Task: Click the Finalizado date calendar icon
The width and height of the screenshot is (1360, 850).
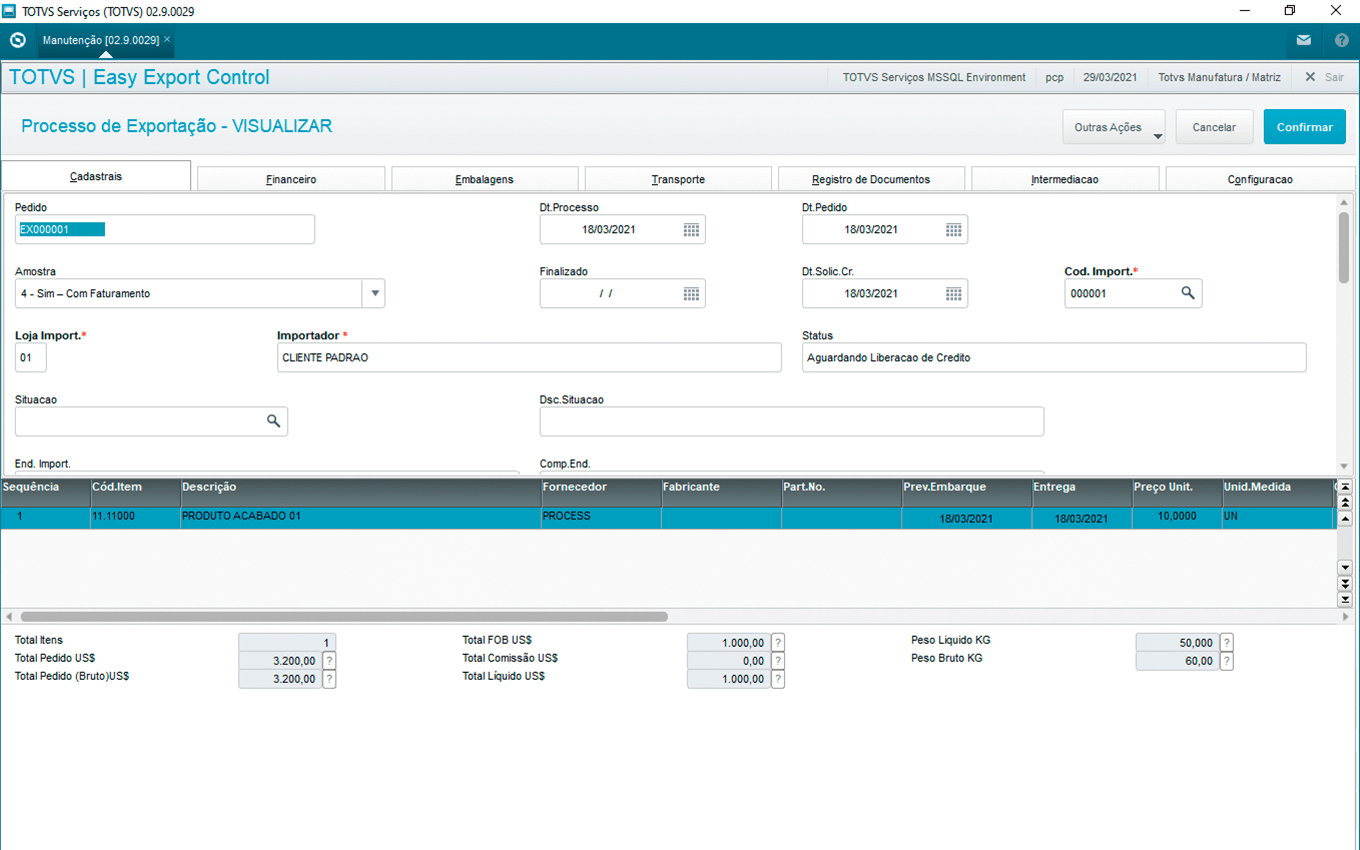Action: [691, 294]
